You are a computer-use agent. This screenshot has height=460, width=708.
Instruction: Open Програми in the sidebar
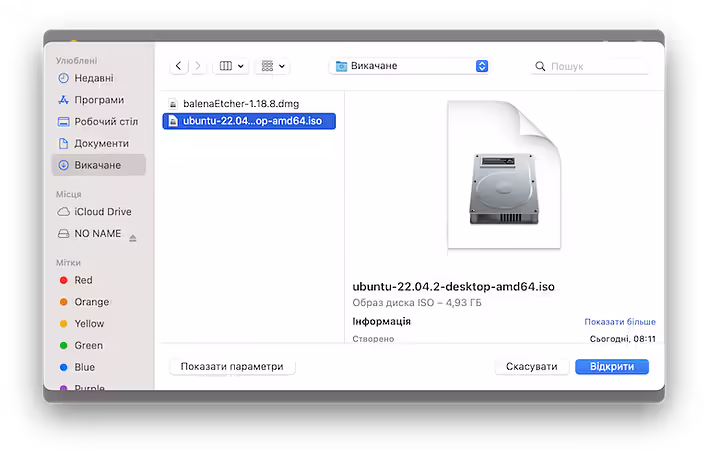coord(98,100)
